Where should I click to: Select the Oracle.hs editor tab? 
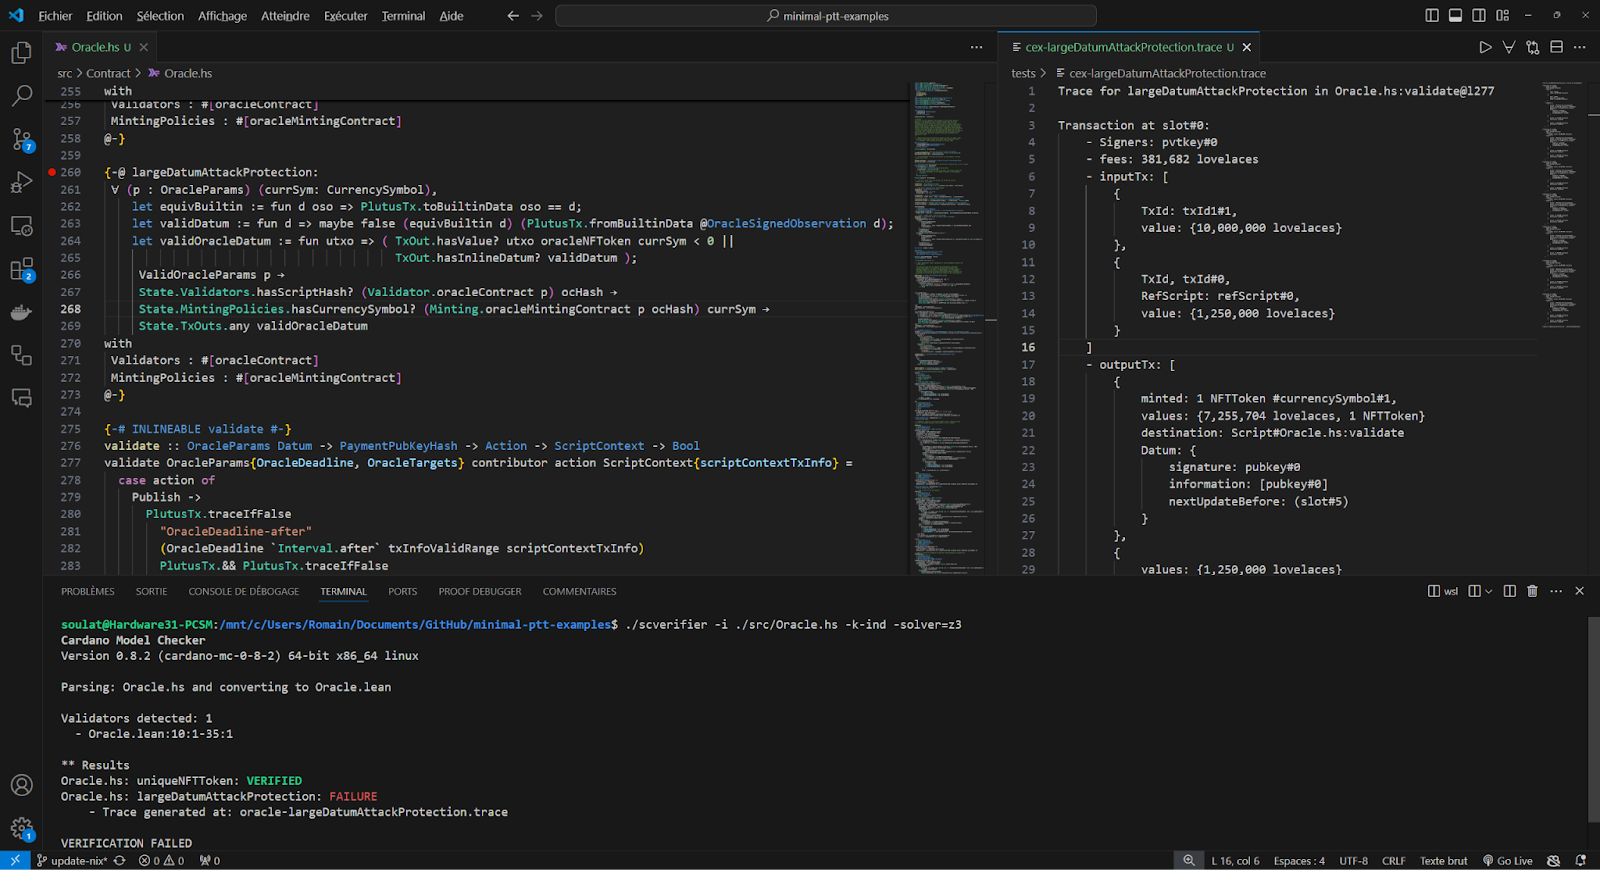(x=101, y=47)
